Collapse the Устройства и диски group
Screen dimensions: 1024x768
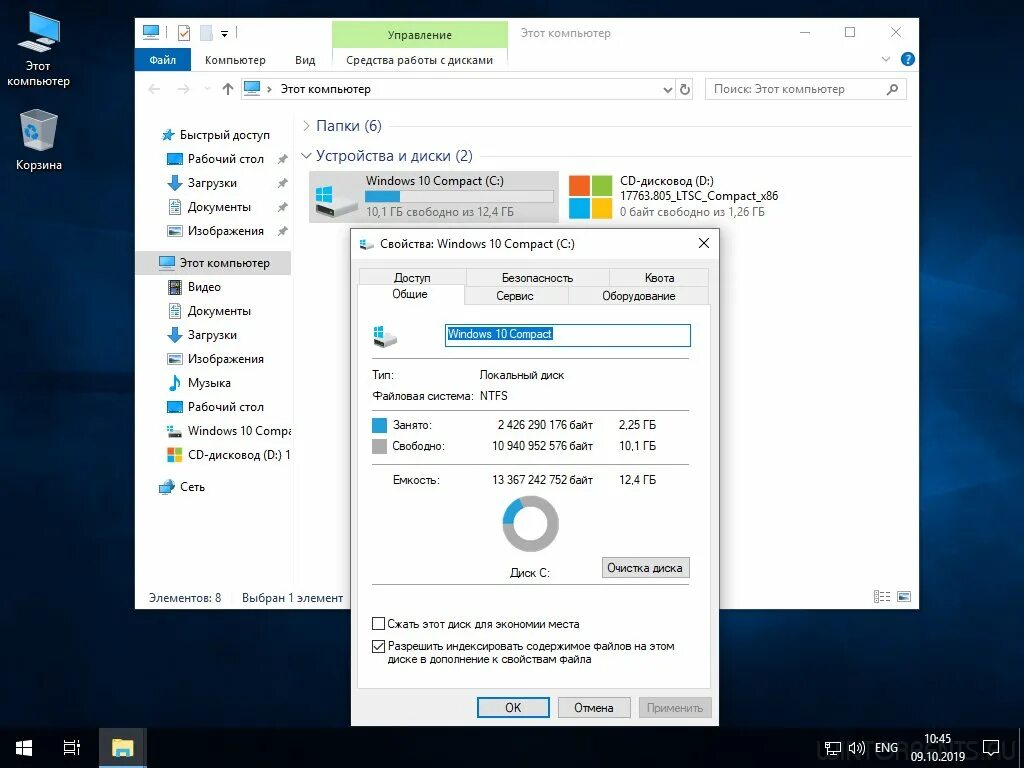pos(306,156)
